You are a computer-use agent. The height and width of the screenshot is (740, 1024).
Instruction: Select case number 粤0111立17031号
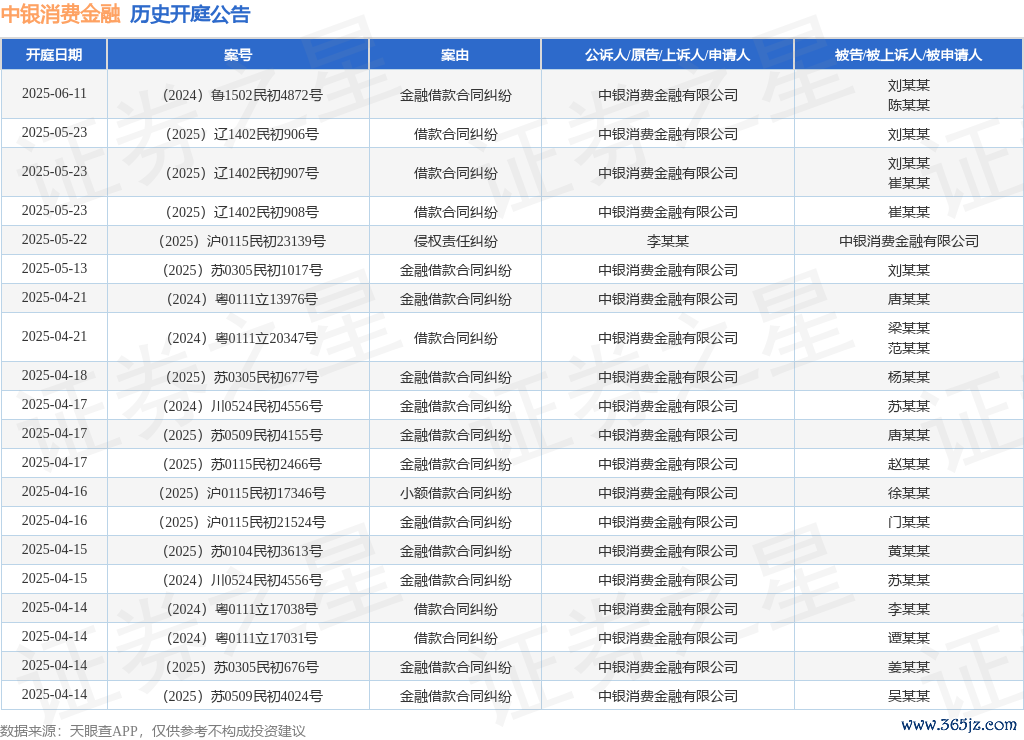[242, 638]
